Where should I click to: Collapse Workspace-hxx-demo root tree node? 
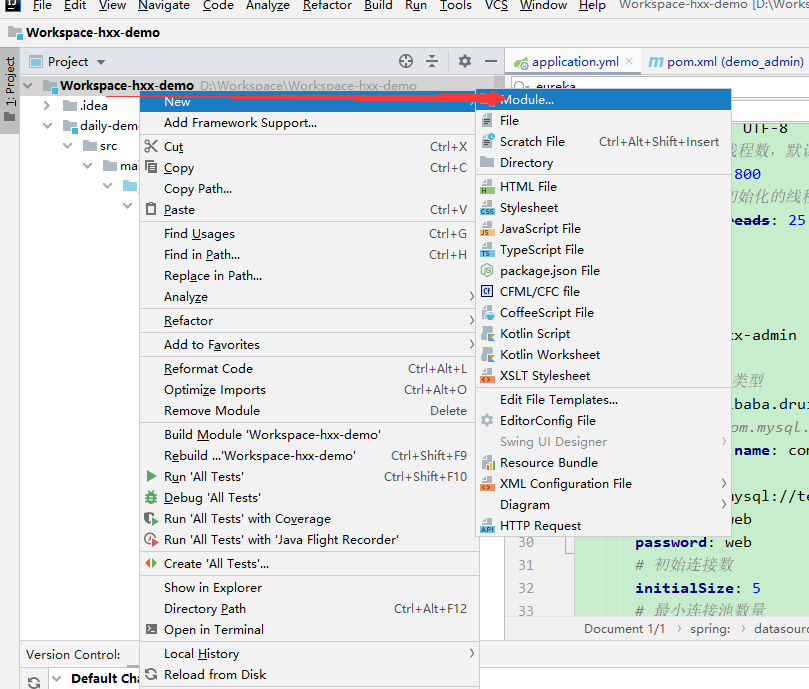28,86
